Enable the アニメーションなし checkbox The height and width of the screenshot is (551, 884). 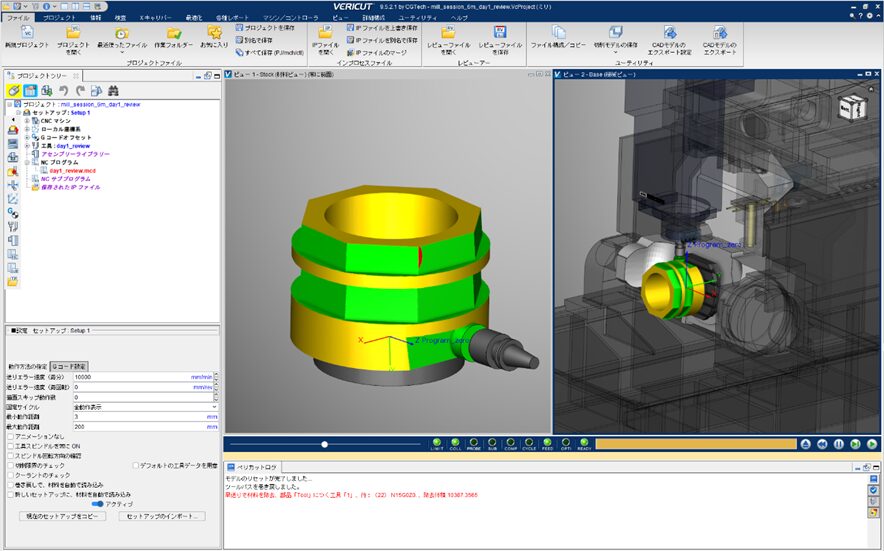[11, 436]
